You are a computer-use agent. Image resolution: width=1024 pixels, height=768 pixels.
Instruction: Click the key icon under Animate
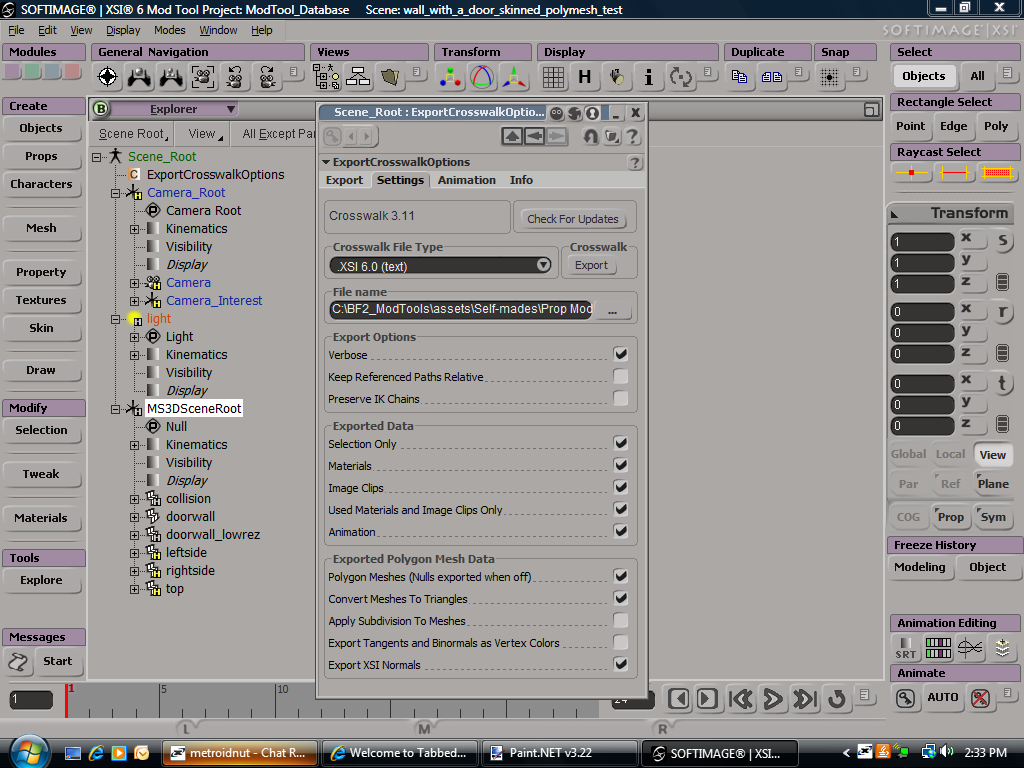point(905,698)
